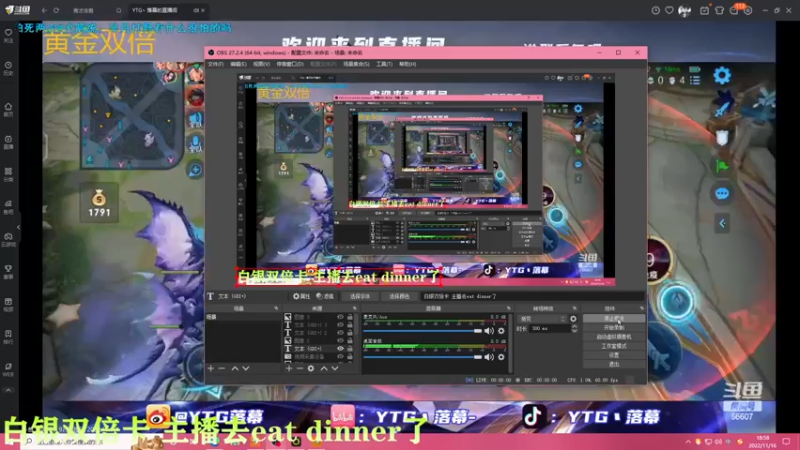Toggle lock on 文本 (GDI+) 3 source

(350, 325)
